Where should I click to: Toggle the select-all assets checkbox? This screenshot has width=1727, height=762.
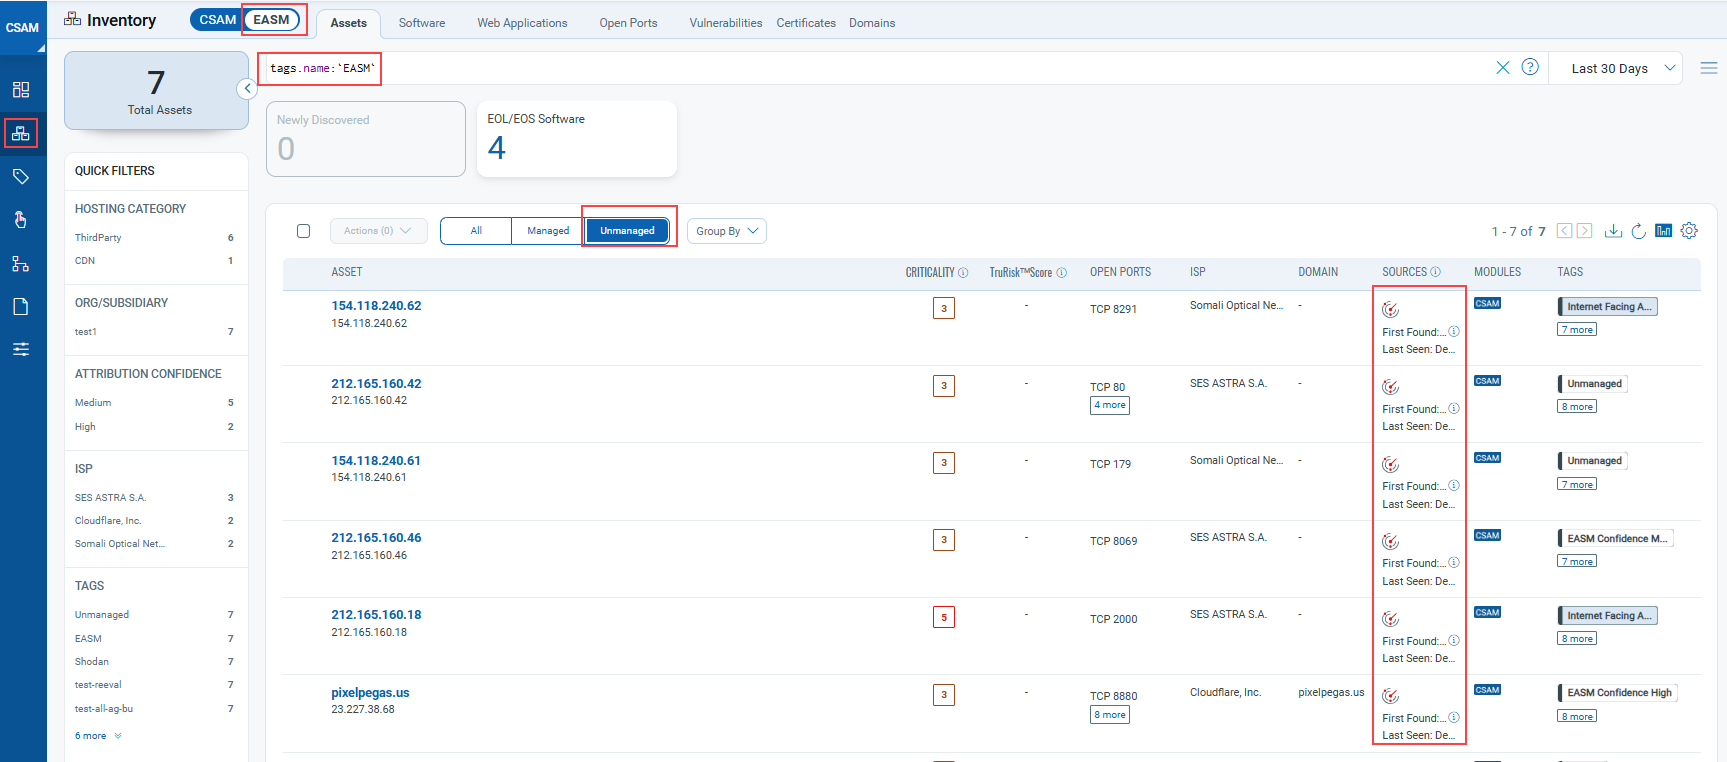tap(304, 231)
